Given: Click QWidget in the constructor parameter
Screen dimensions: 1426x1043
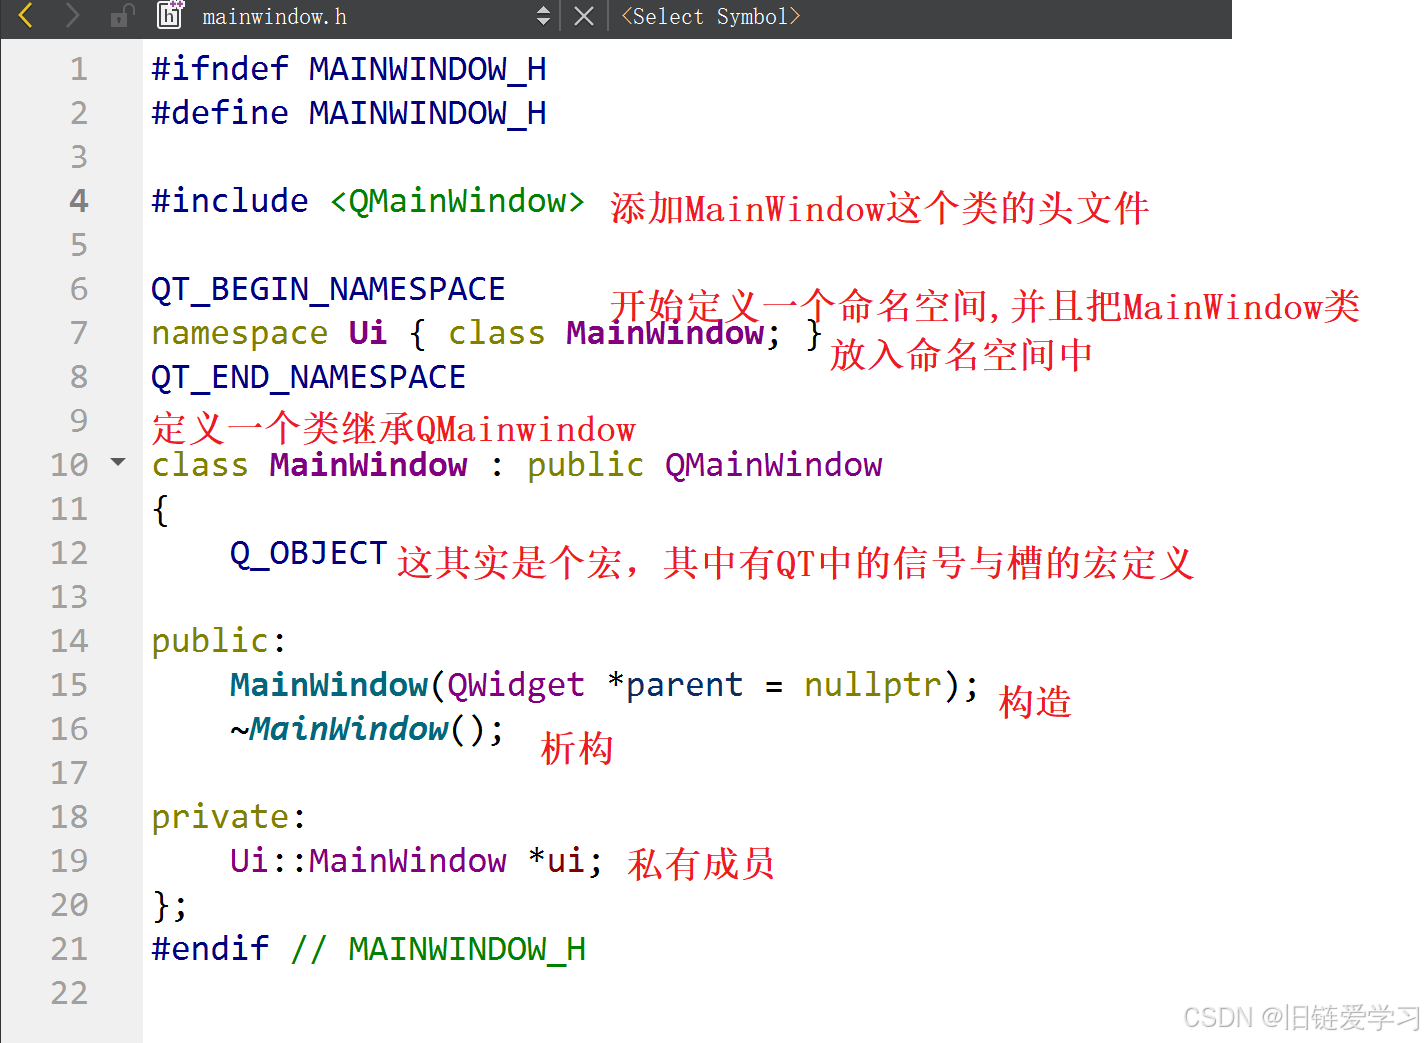Looking at the screenshot, I should [516, 685].
